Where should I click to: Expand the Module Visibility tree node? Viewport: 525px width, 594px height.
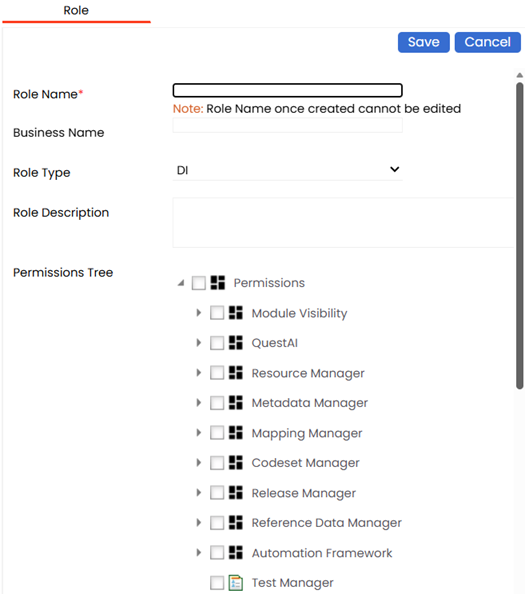[198, 313]
